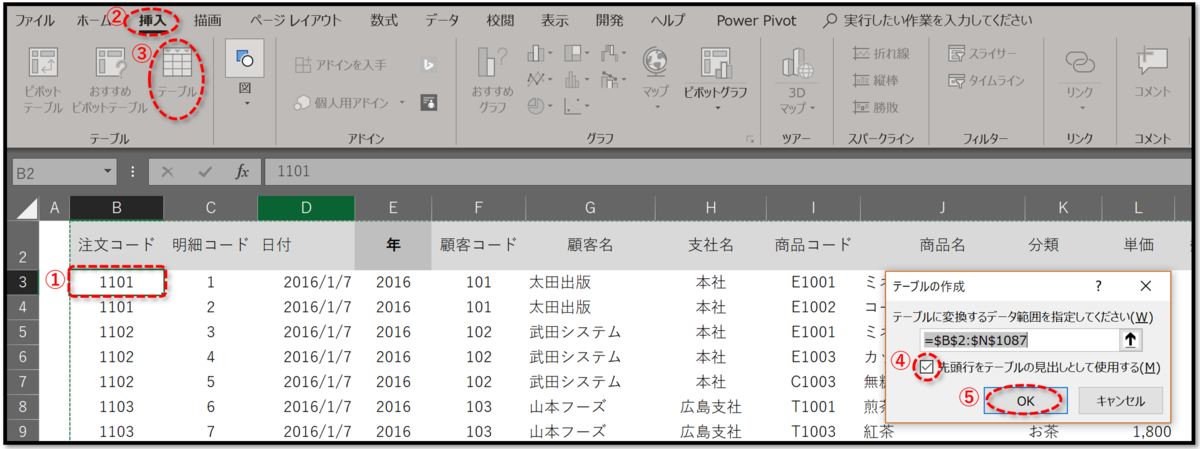Toggle 'use first row as headers' checkbox
This screenshot has height=449, width=1200.
coord(927,367)
